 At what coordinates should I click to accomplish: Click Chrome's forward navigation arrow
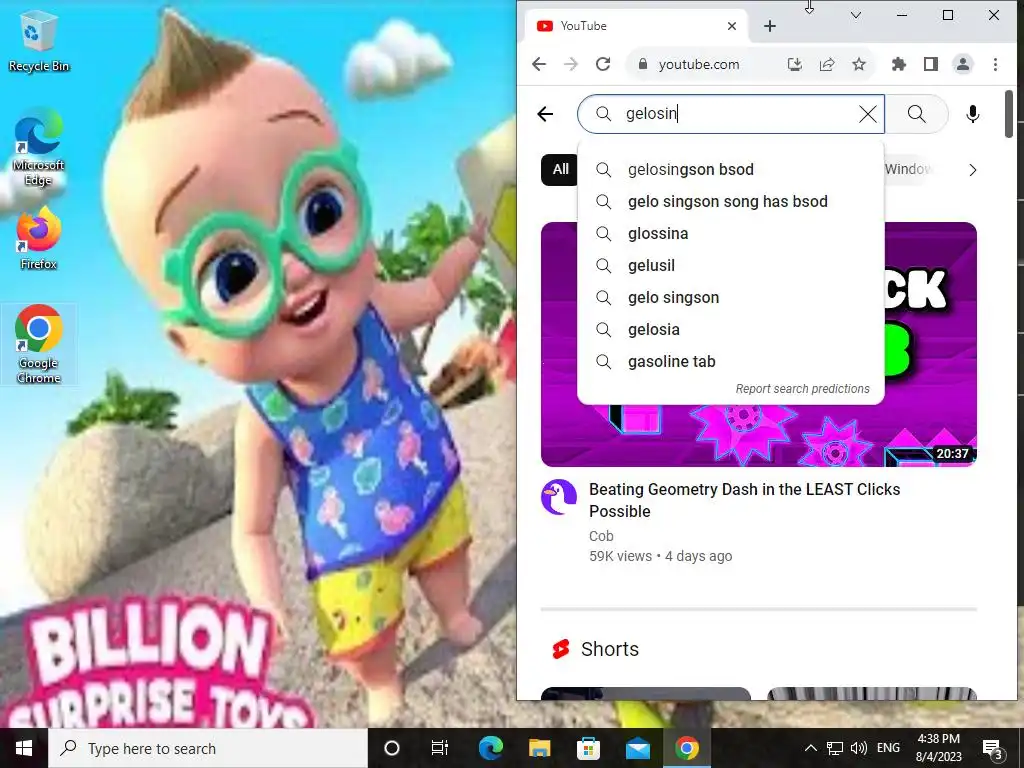coord(571,64)
